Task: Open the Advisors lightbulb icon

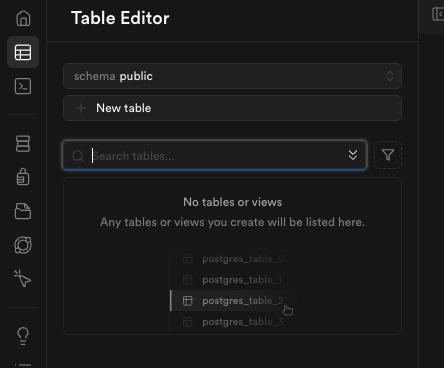Action: [x=23, y=336]
